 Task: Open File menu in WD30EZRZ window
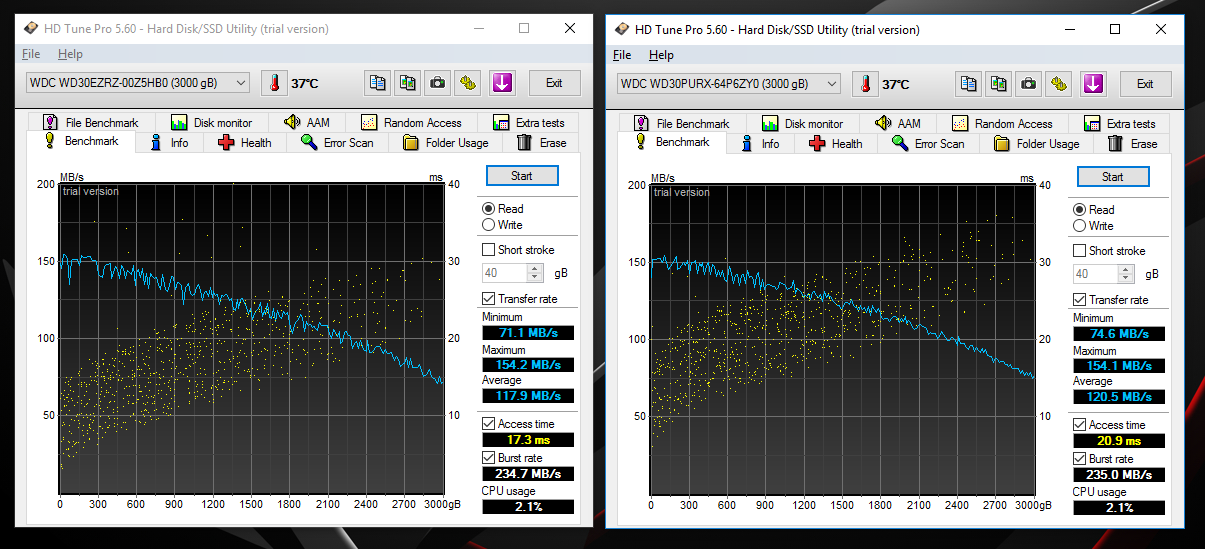(x=31, y=54)
